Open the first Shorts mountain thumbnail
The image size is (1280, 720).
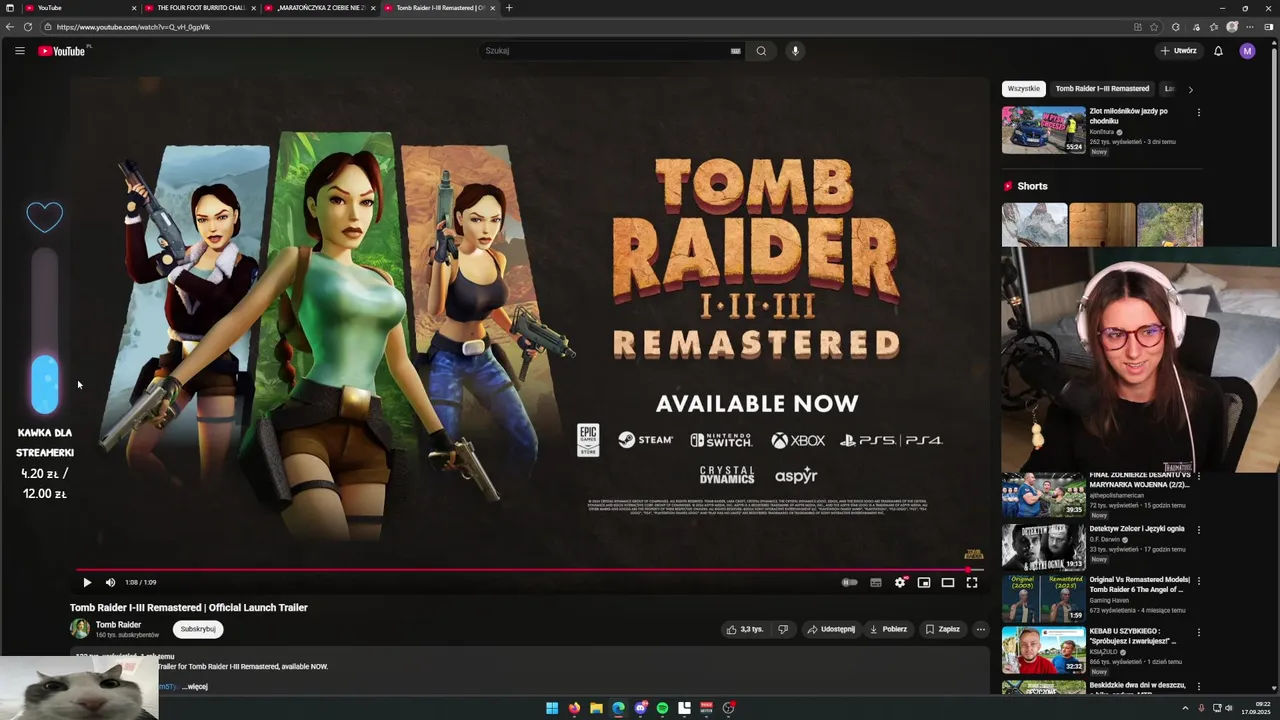1034,224
